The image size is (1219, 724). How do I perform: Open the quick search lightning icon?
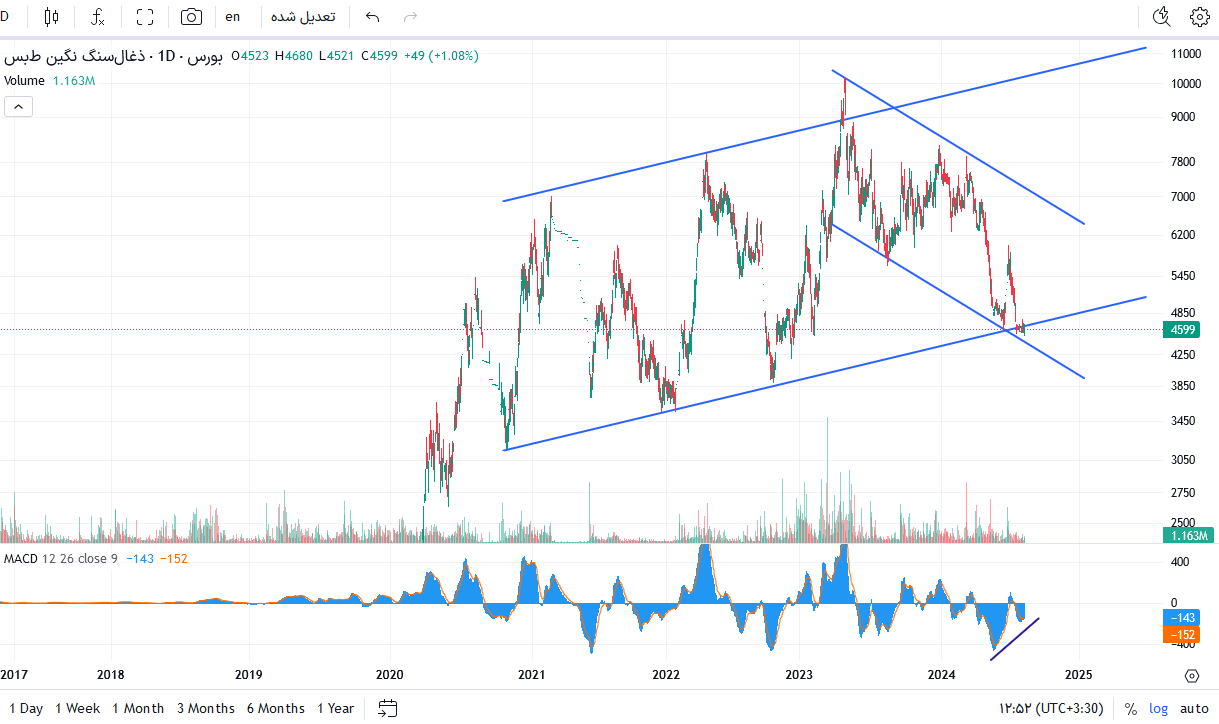coord(1161,17)
